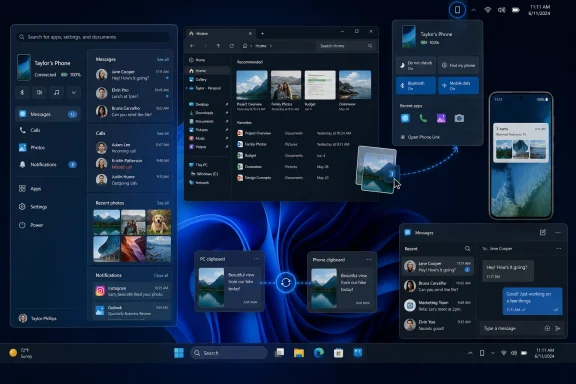Open the Start menu on the taskbar
The height and width of the screenshot is (384, 576).
[179, 353]
